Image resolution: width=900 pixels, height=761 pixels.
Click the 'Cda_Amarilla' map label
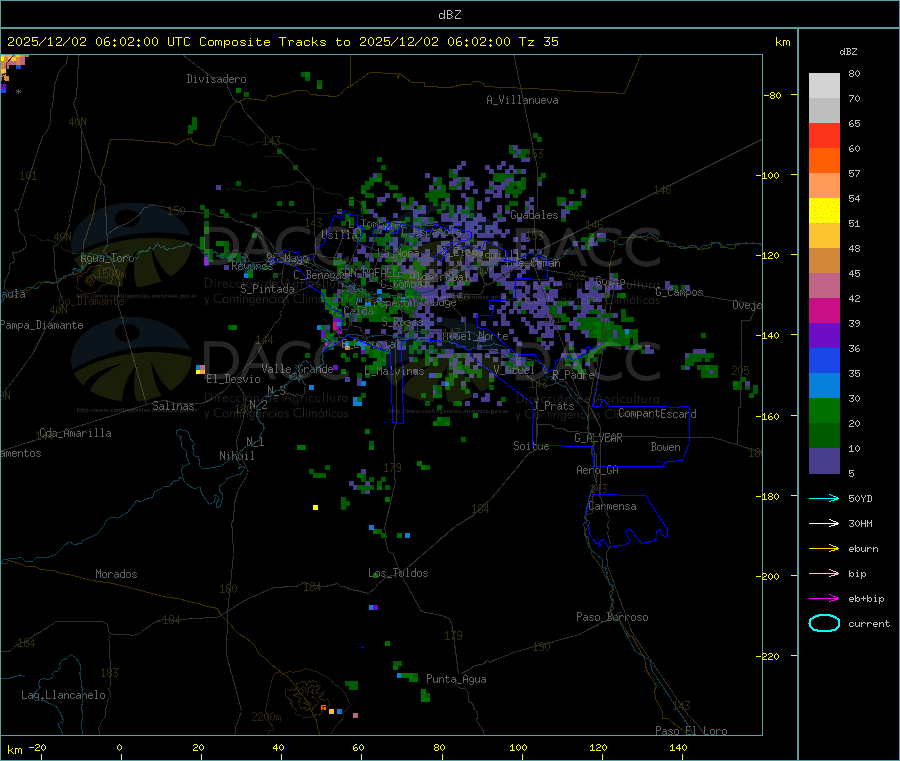point(75,433)
